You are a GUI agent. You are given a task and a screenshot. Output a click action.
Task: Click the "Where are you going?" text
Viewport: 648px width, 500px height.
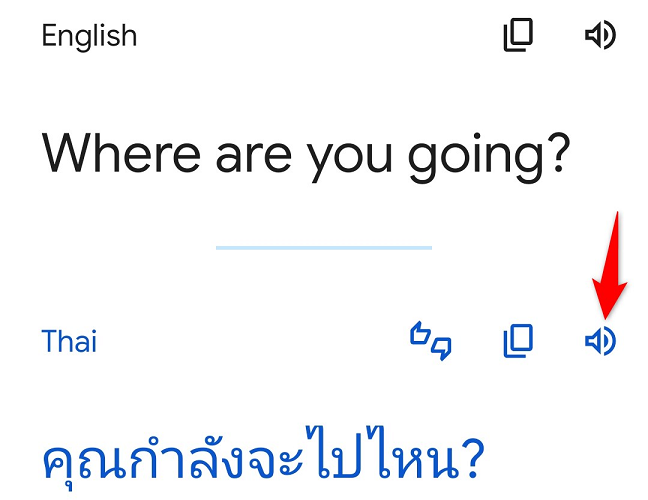306,156
